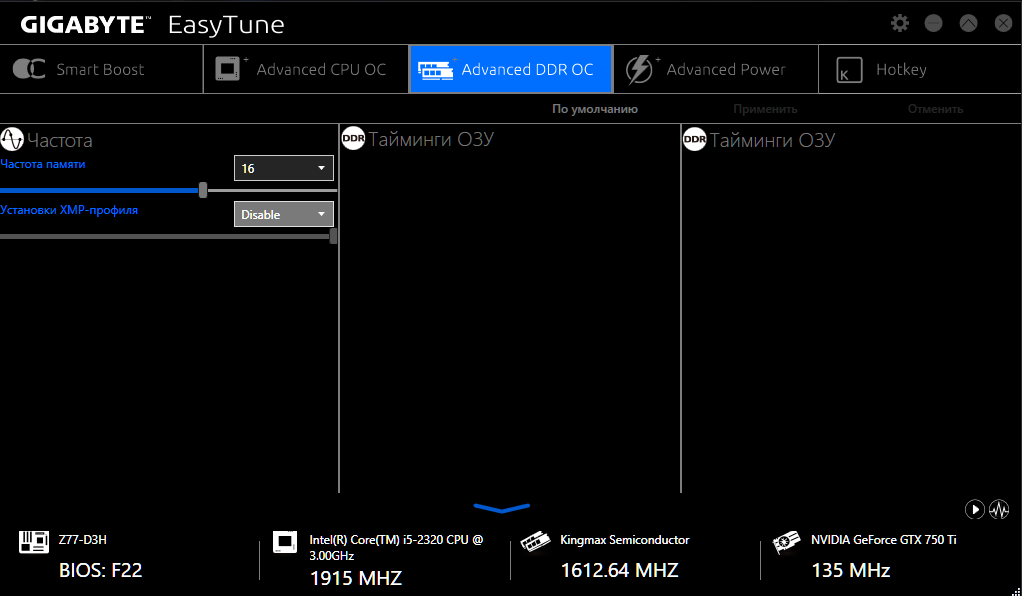Click the BIOS: F22 text

(x=100, y=570)
